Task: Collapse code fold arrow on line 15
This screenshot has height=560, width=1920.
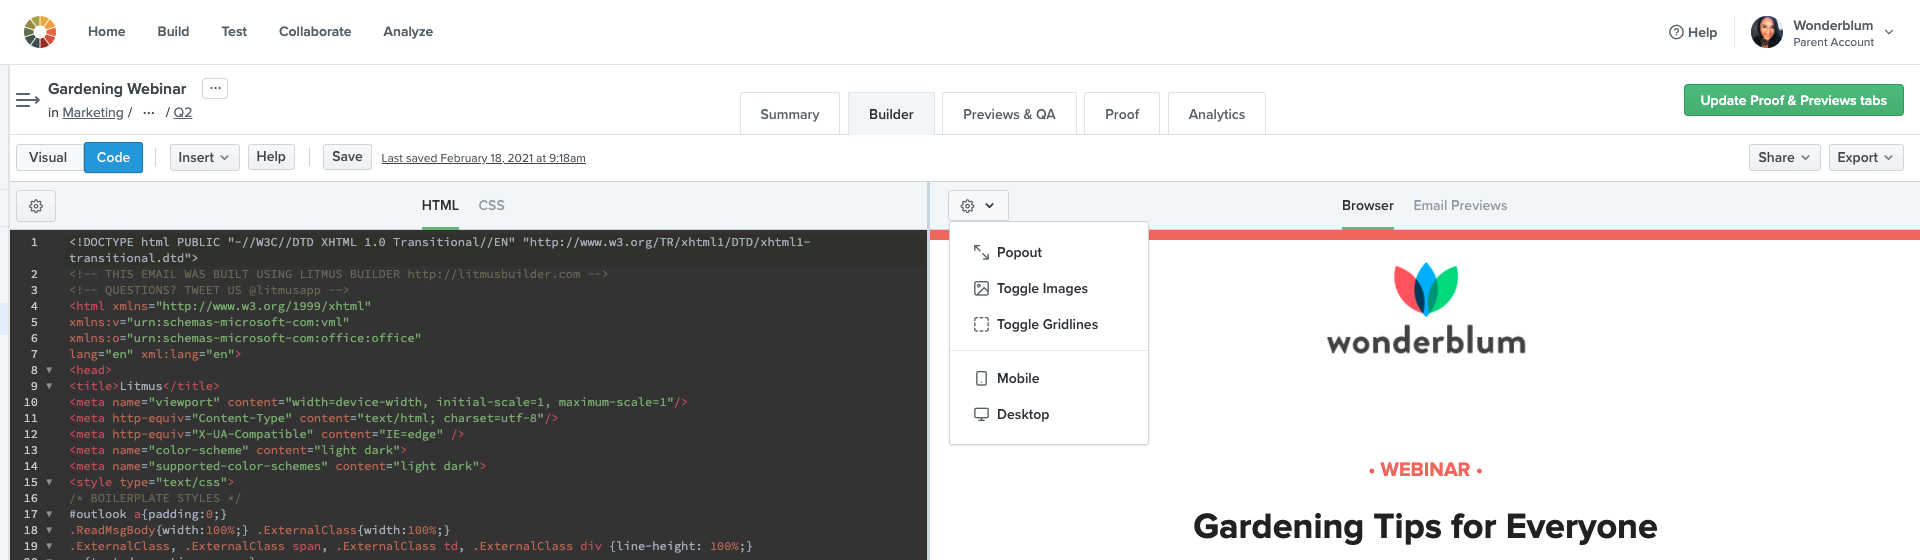Action: (49, 482)
